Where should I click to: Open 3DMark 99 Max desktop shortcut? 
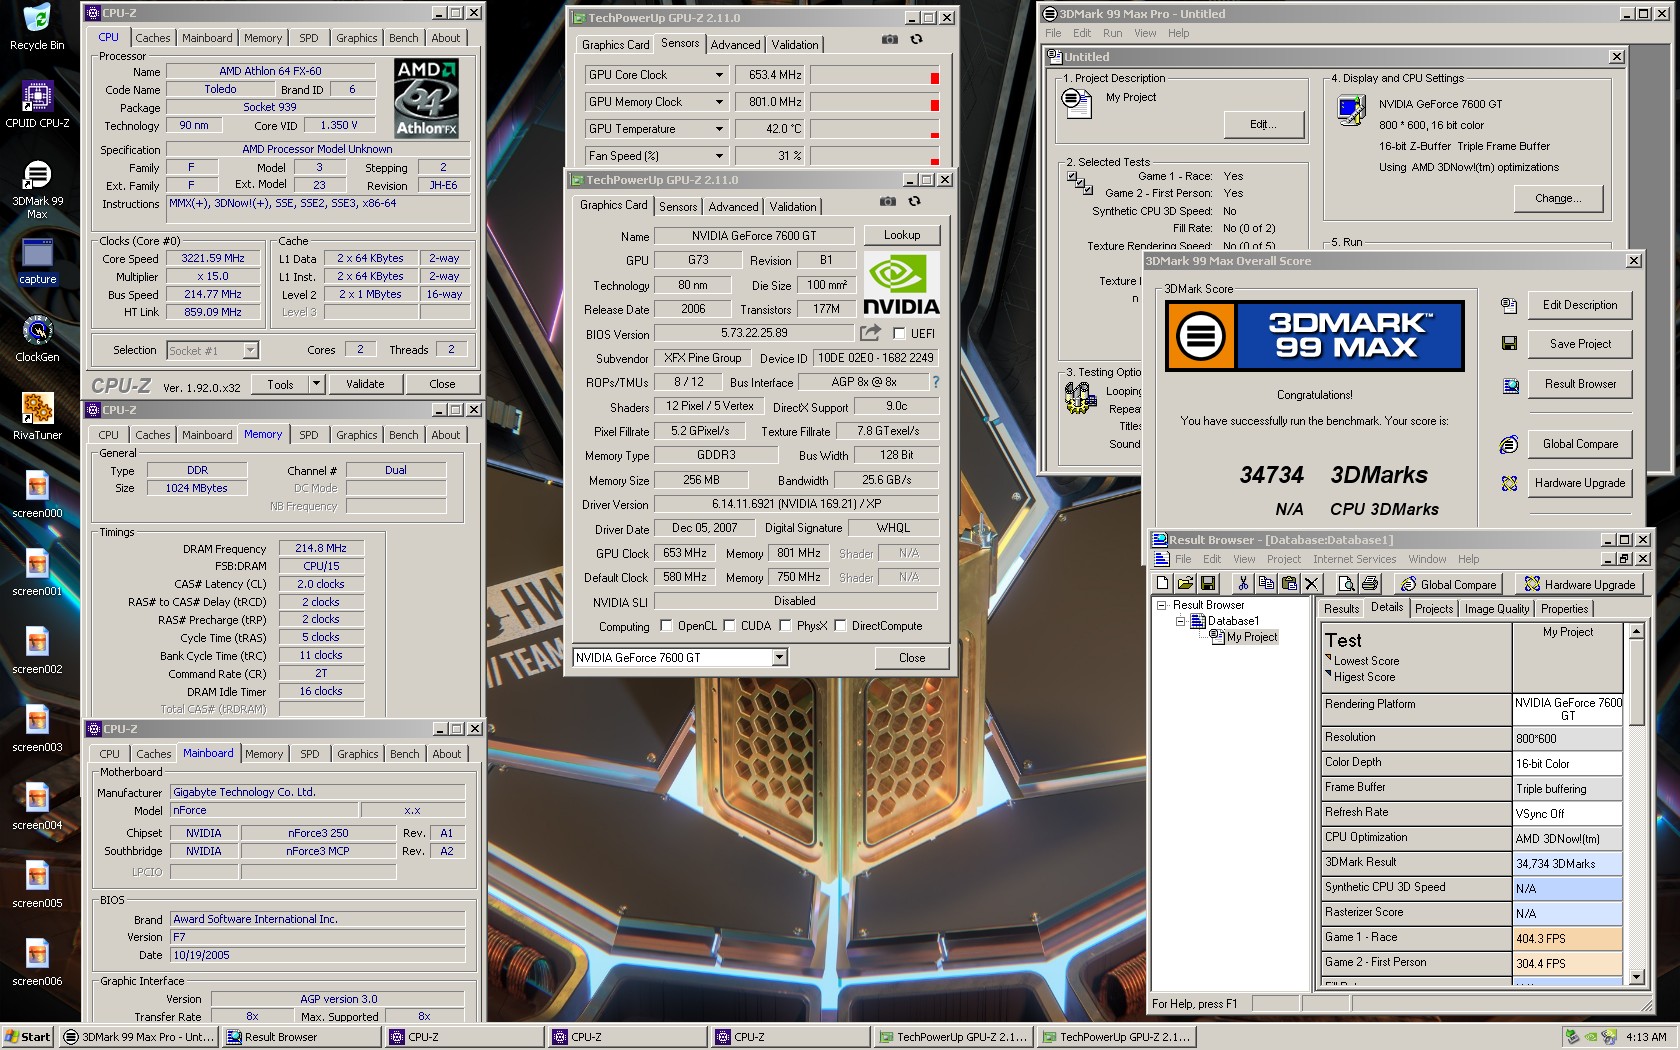[37, 189]
